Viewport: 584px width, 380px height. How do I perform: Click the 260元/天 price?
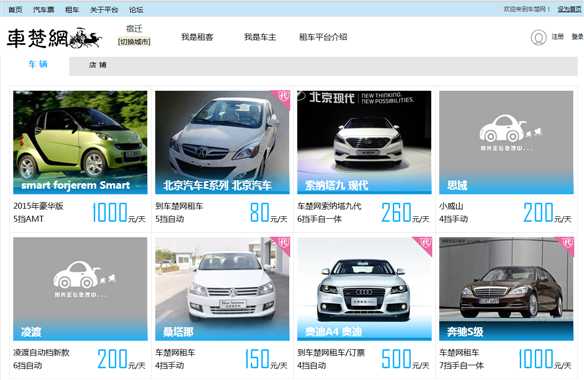(405, 213)
